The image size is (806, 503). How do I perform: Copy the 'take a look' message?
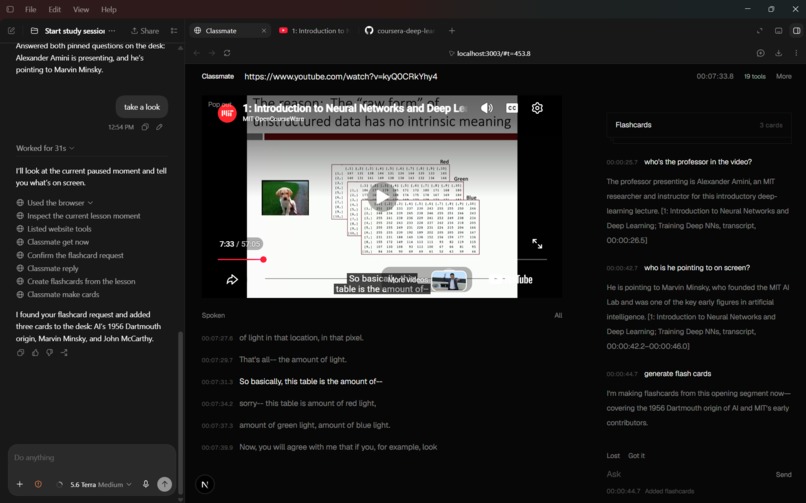pos(145,127)
